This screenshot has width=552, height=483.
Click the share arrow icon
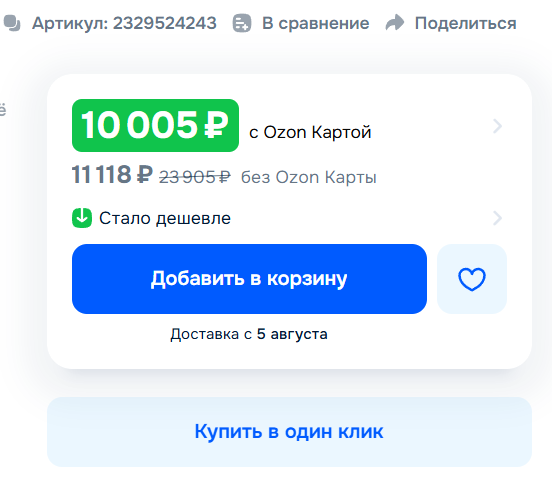point(395,23)
